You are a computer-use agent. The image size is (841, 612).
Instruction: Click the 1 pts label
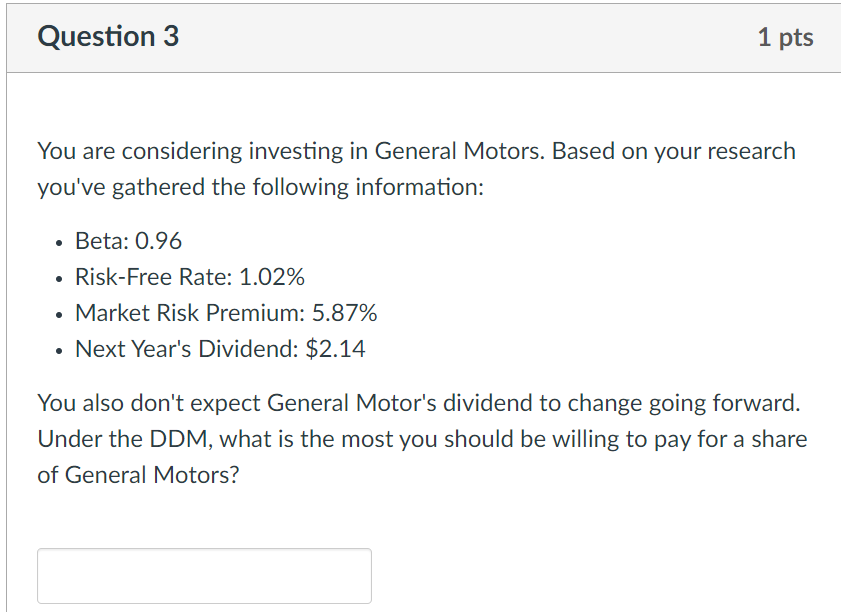coord(786,36)
